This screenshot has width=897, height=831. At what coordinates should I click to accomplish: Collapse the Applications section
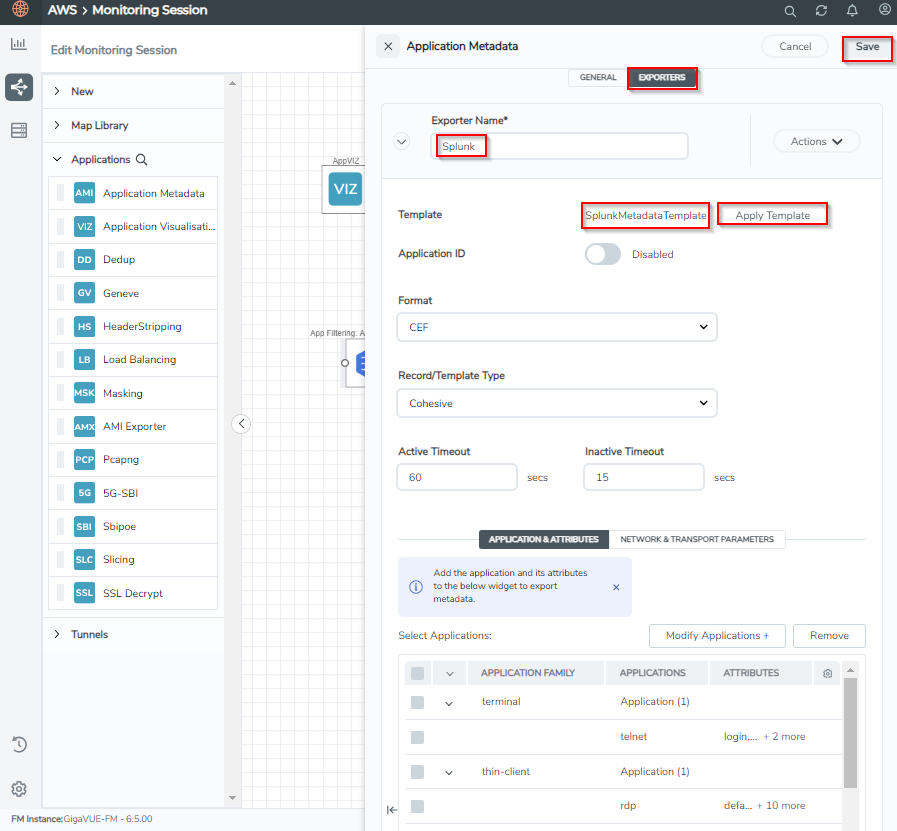point(57,159)
